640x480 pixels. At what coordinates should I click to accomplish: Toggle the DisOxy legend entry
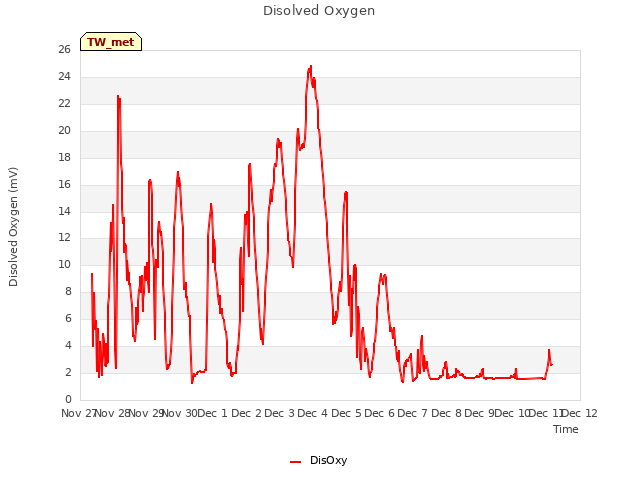(x=318, y=460)
